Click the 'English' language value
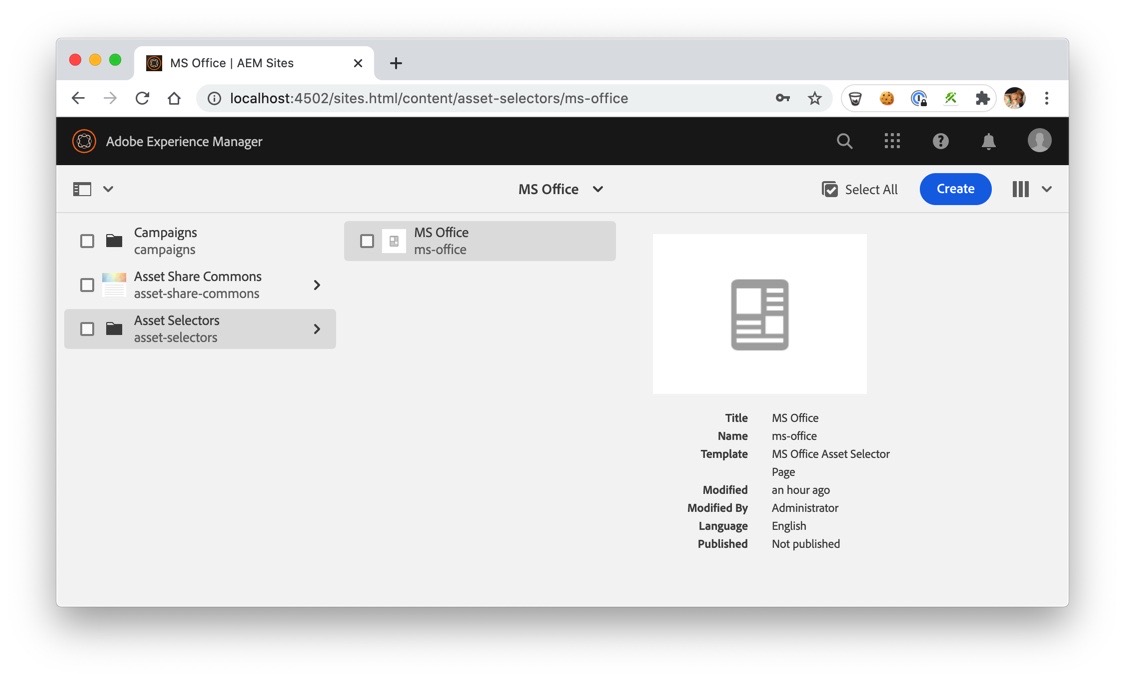This screenshot has height=681, width=1125. 789,526
